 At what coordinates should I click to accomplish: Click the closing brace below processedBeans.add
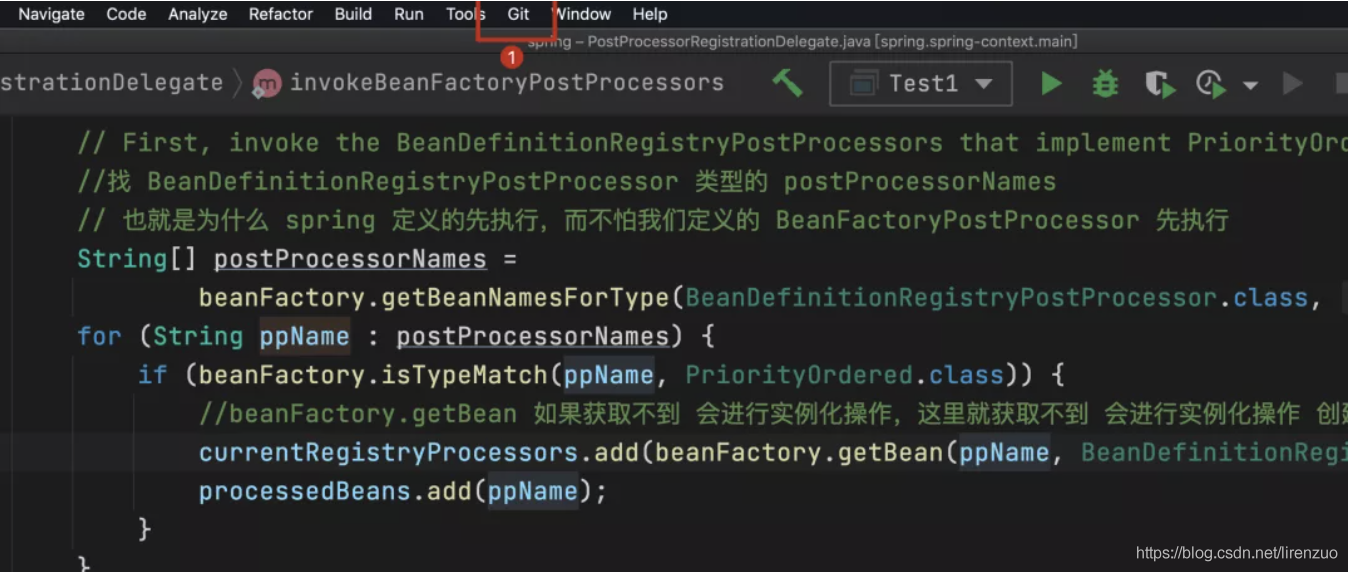pos(145,528)
